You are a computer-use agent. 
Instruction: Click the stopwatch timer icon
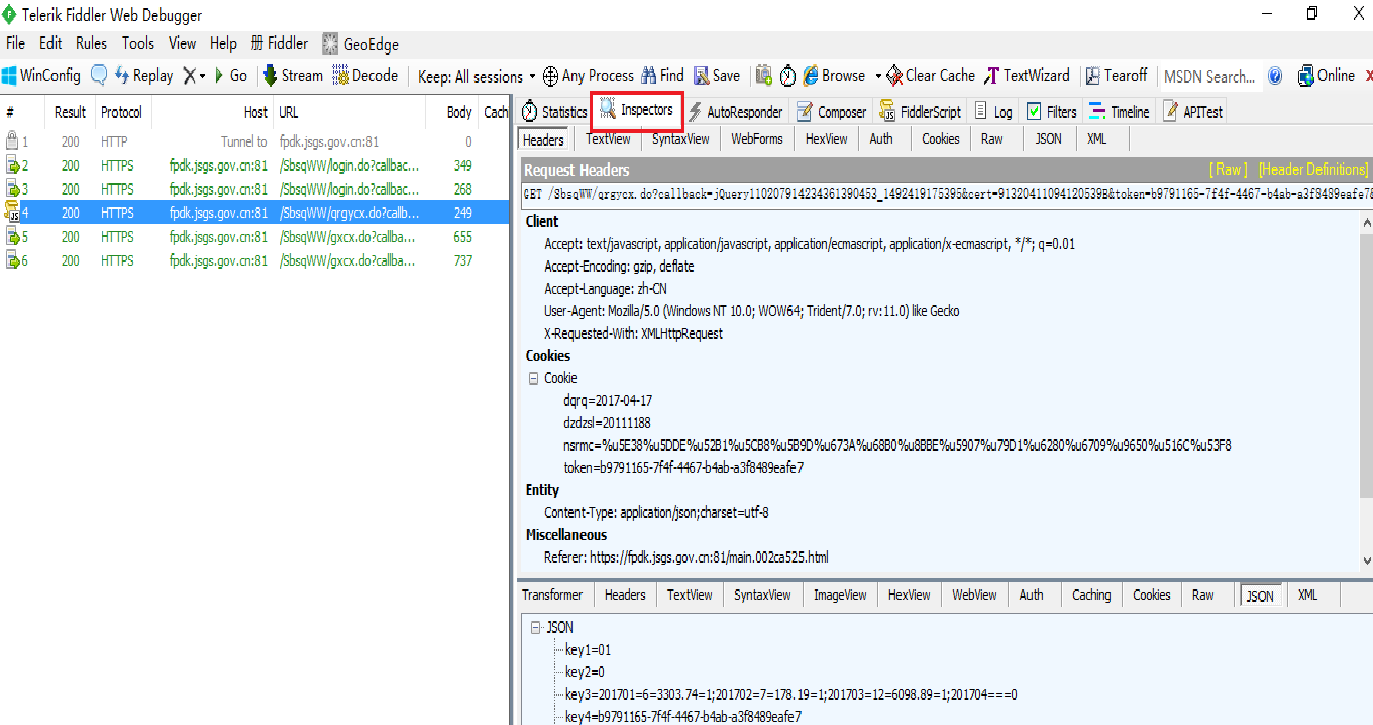(788, 76)
